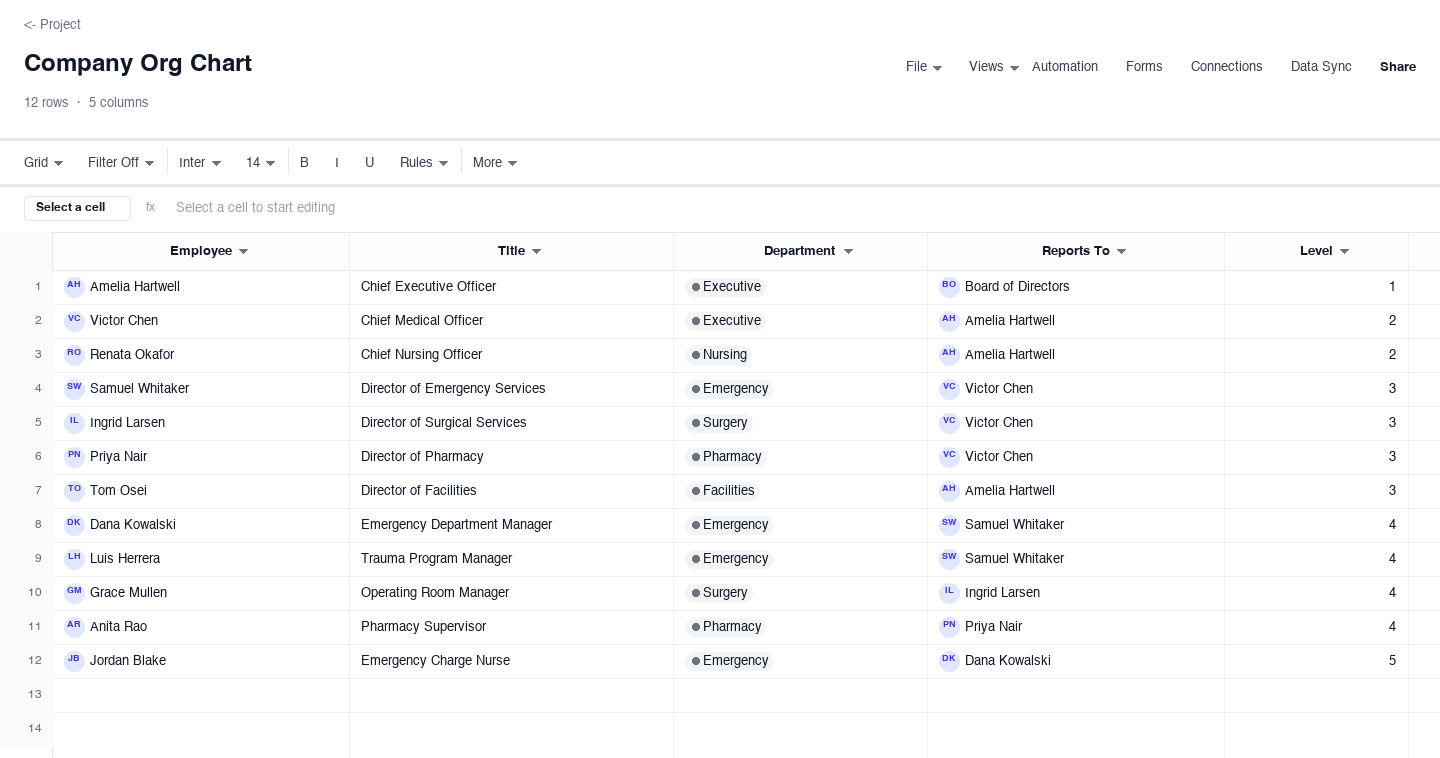Viewport: 1440px width, 758px height.
Task: Open the Views menu
Action: point(994,67)
